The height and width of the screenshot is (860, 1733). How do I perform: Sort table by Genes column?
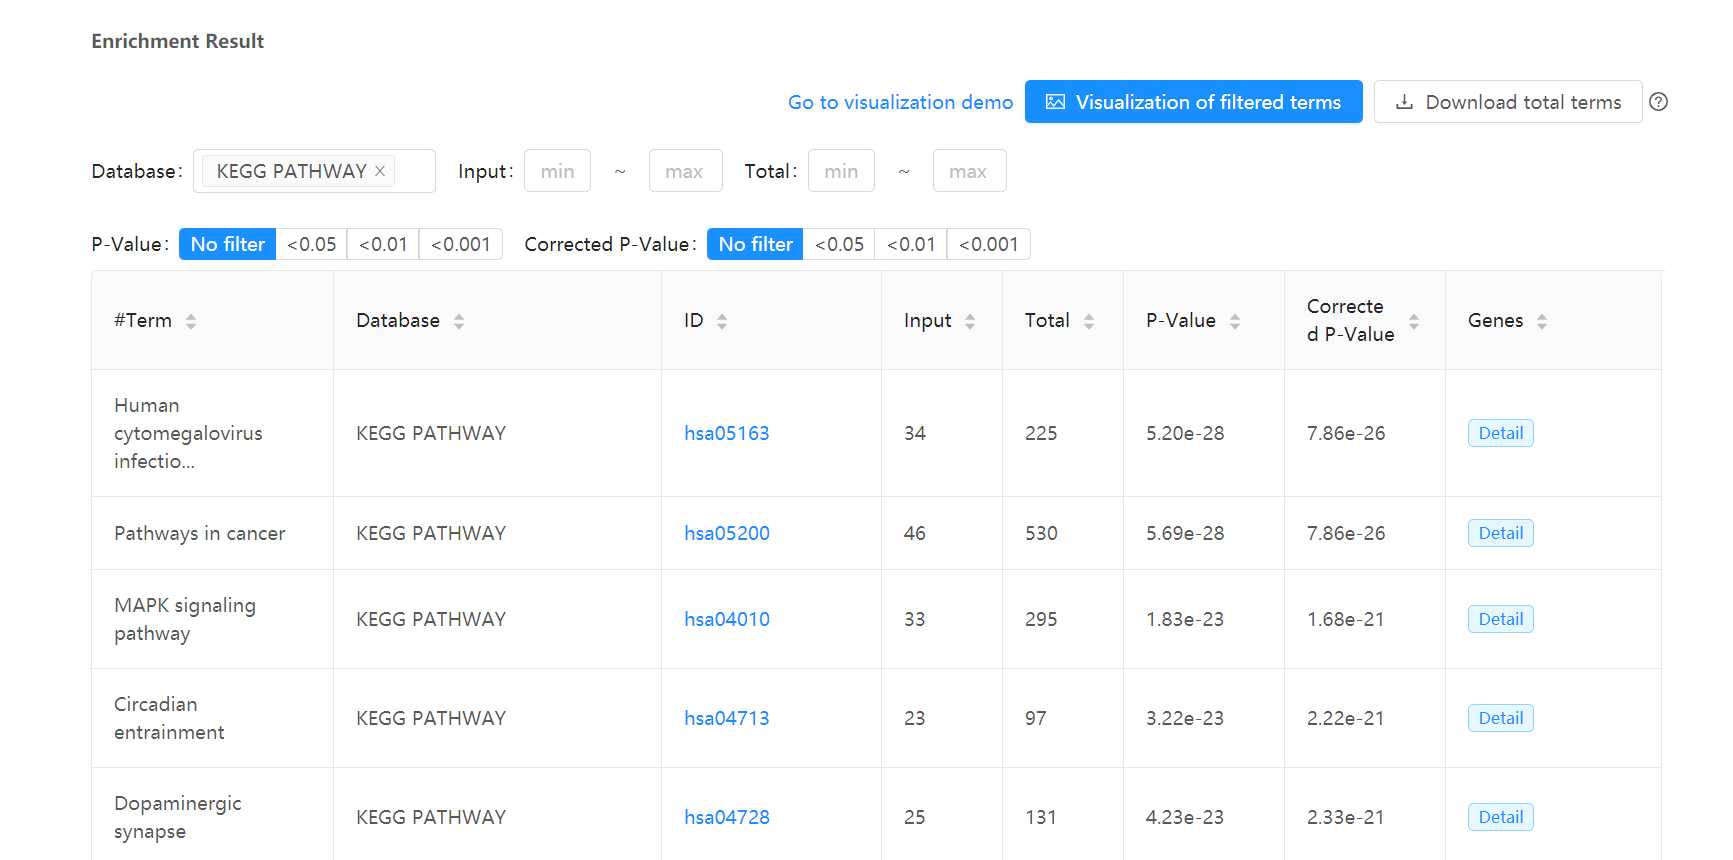pos(1542,321)
